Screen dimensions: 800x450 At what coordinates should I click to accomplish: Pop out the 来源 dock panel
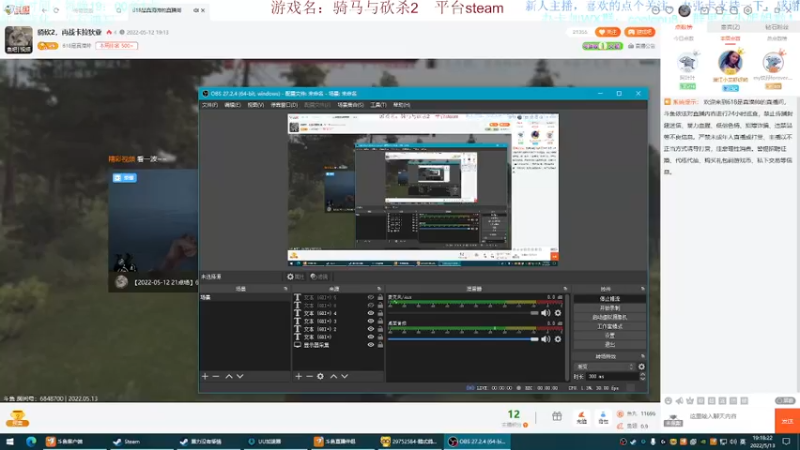point(379,289)
